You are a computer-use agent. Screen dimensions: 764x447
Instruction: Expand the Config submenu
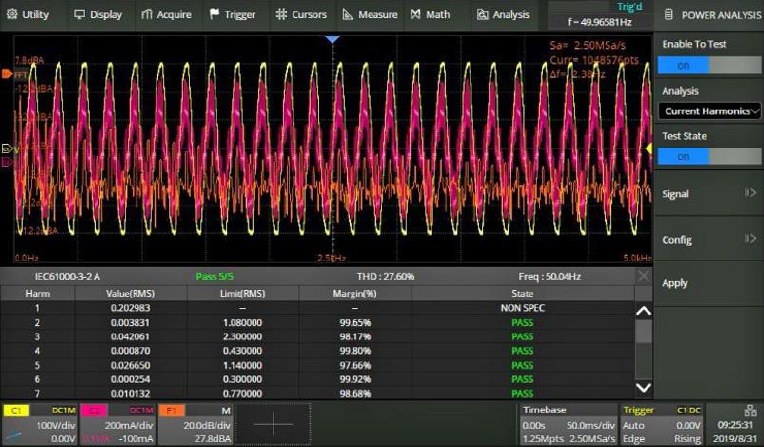709,239
